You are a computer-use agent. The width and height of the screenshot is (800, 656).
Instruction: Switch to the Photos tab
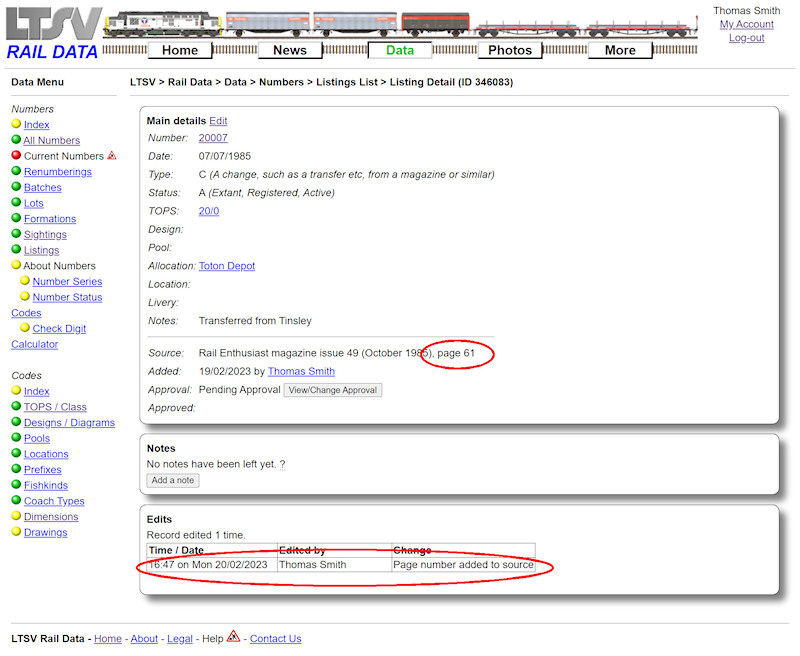coord(510,49)
